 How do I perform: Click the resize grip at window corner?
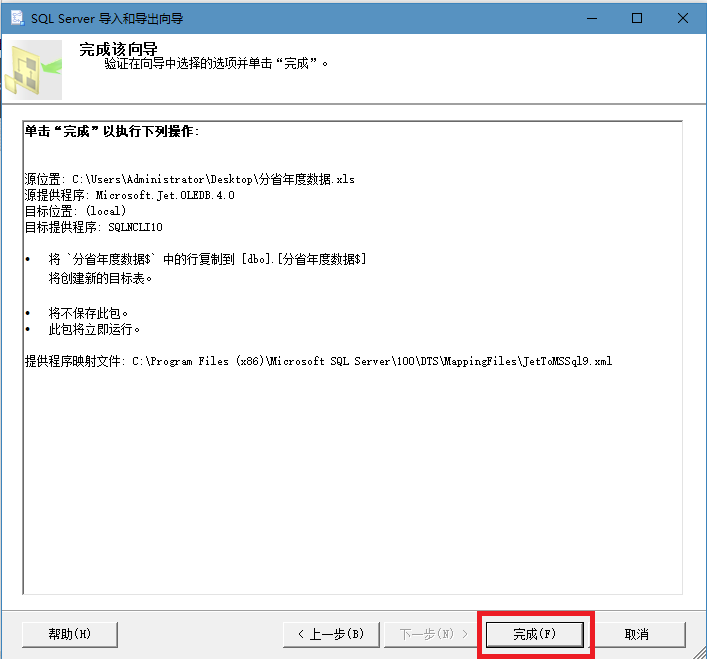tap(700, 652)
